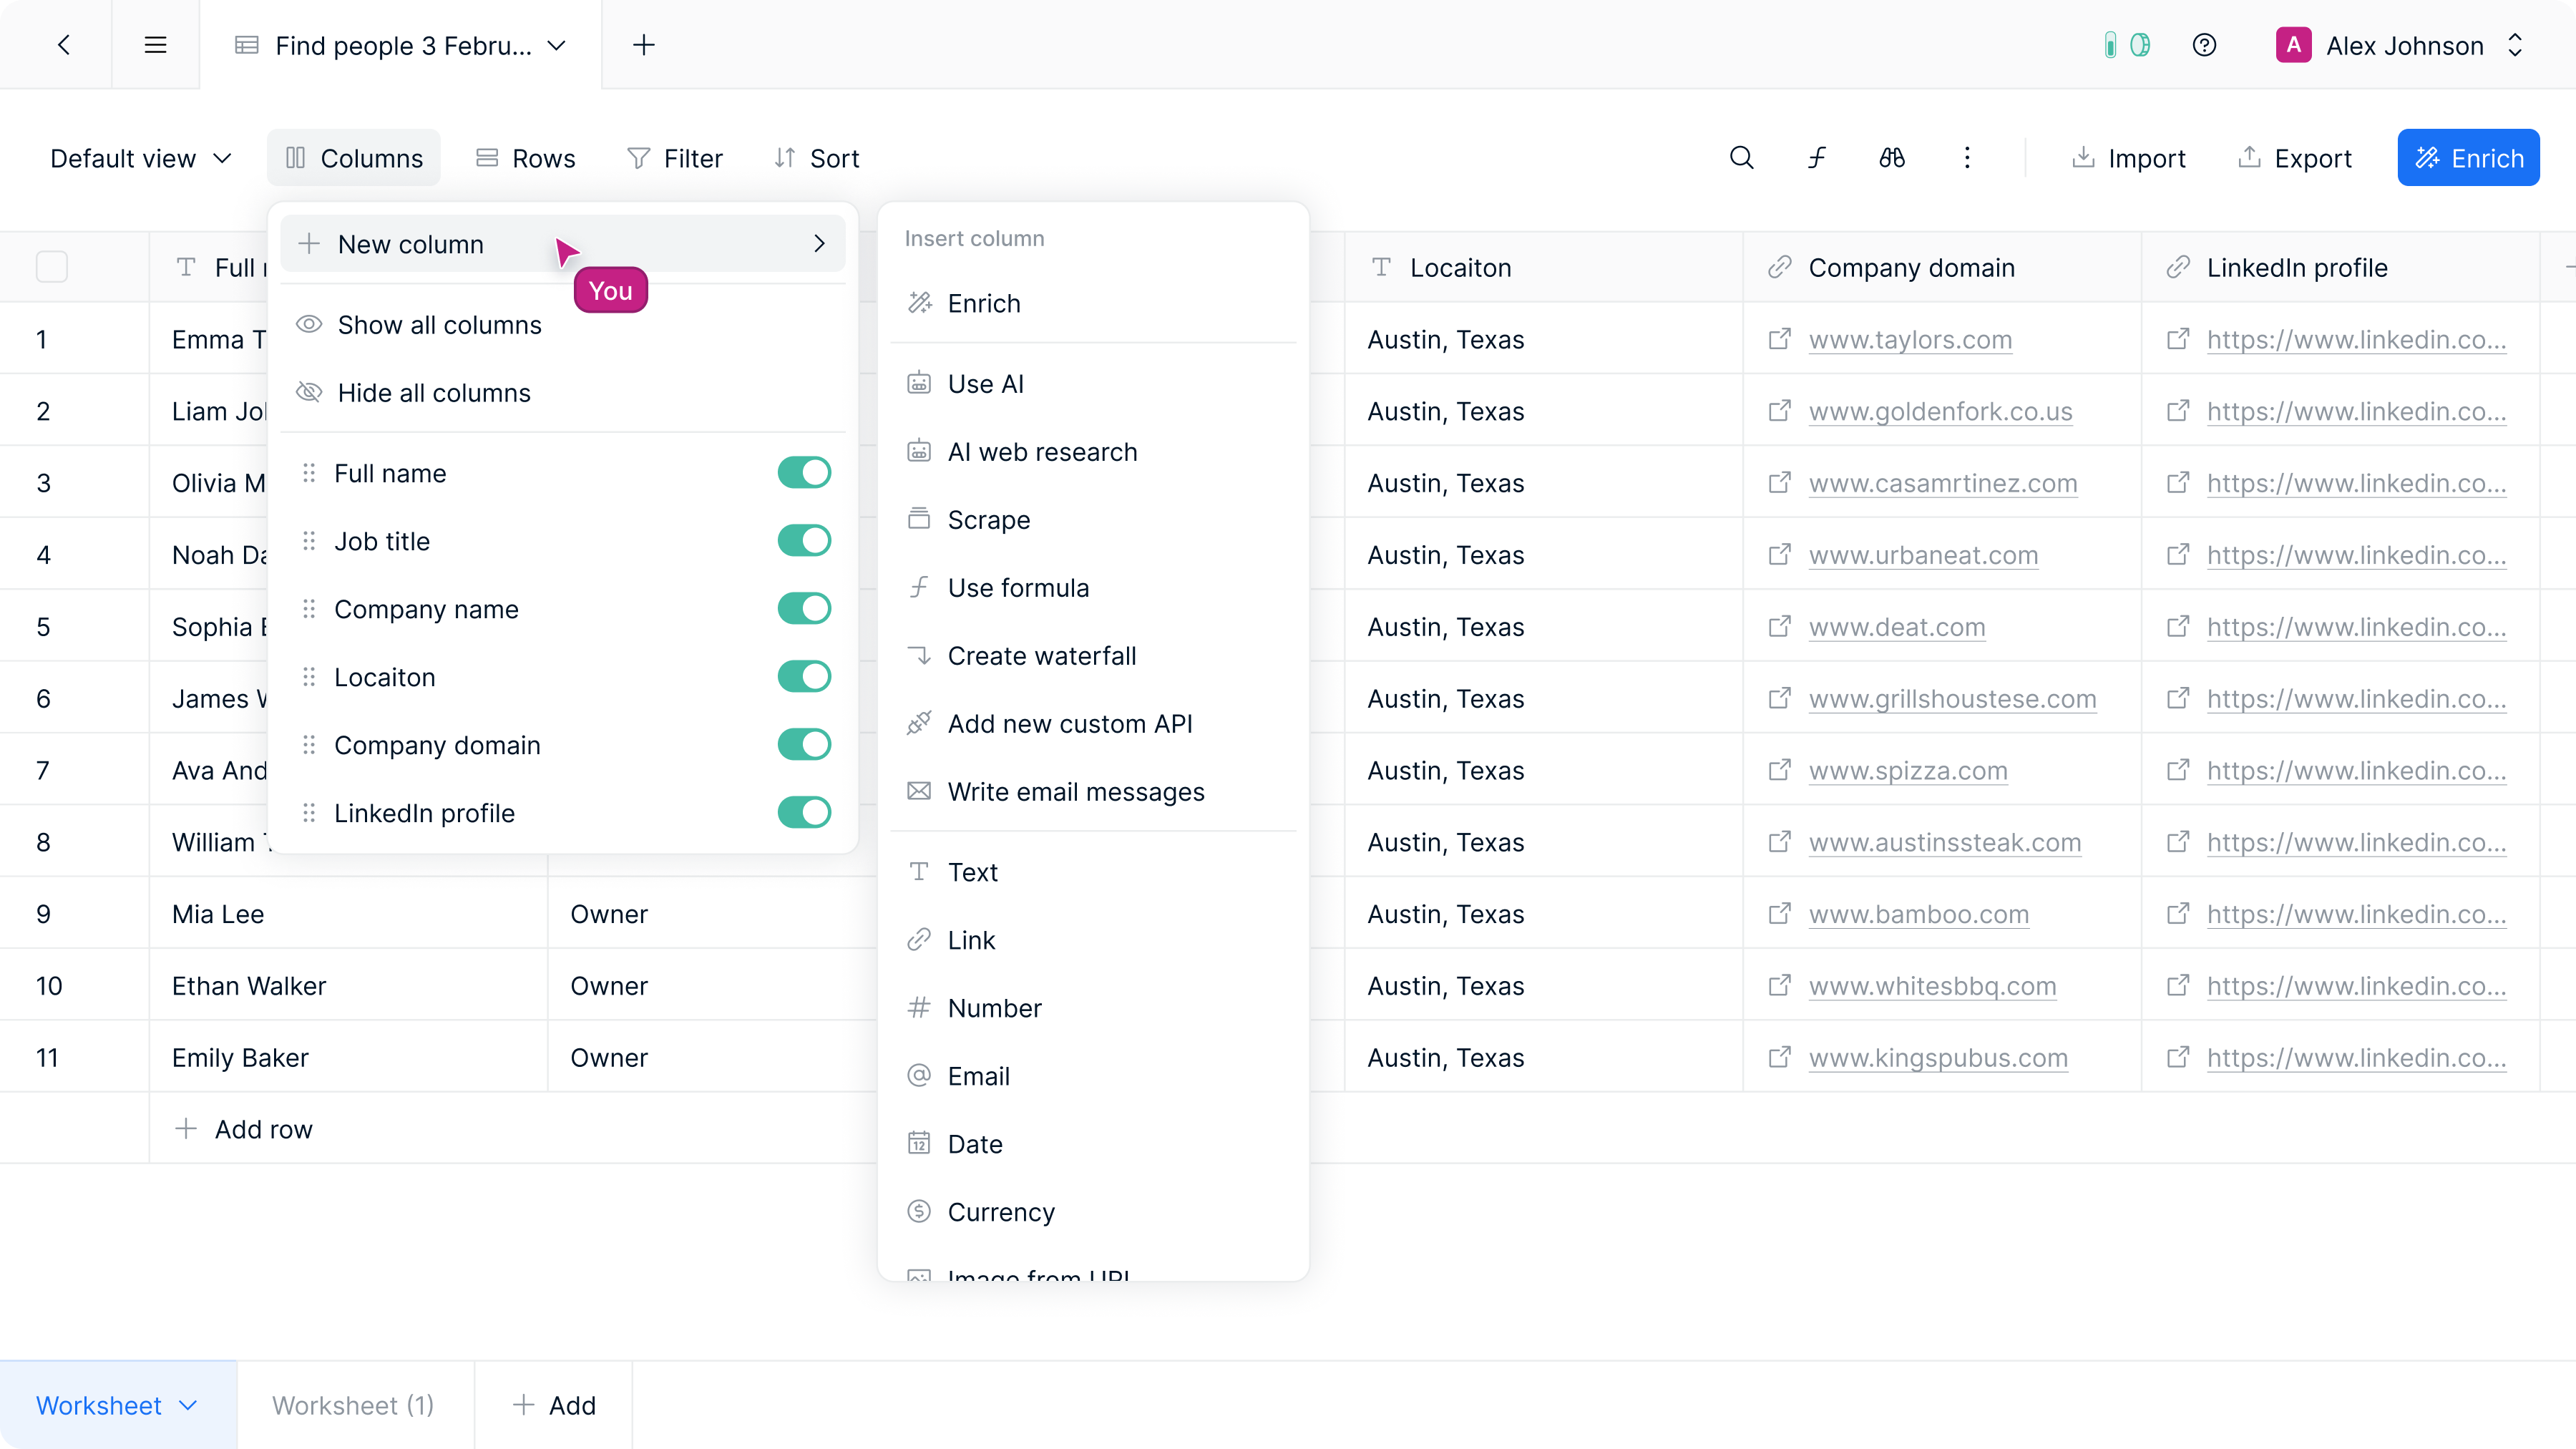Image resolution: width=2576 pixels, height=1449 pixels.
Task: Select the Scrape option
Action: coord(1093,520)
